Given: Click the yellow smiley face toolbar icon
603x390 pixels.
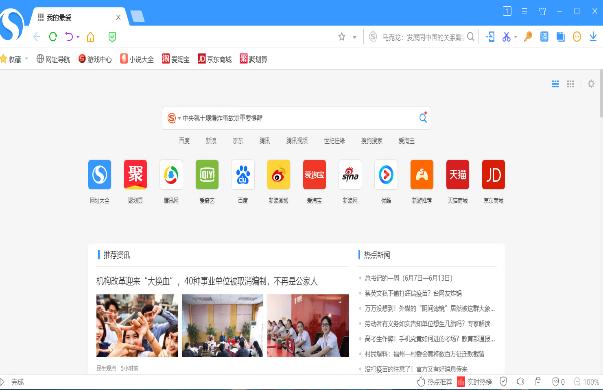Looking at the screenshot, I should (x=577, y=37).
